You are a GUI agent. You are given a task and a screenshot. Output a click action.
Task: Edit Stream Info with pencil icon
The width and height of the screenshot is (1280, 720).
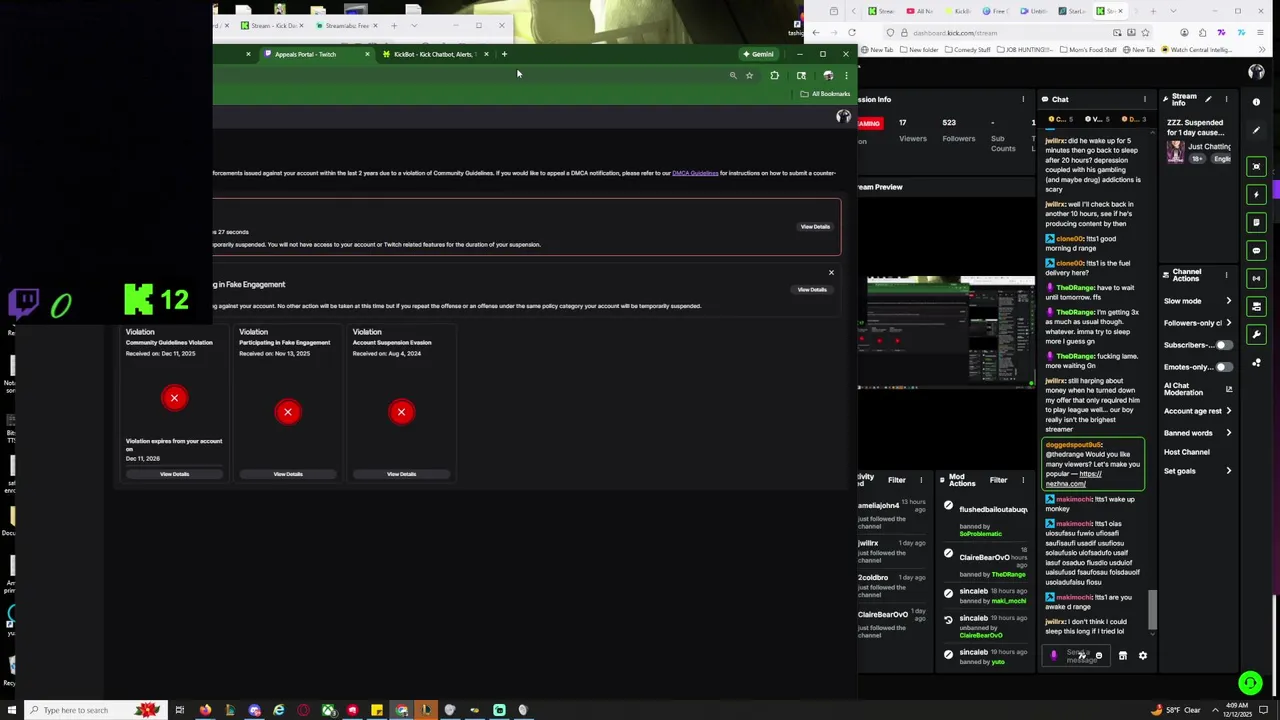click(x=1208, y=99)
